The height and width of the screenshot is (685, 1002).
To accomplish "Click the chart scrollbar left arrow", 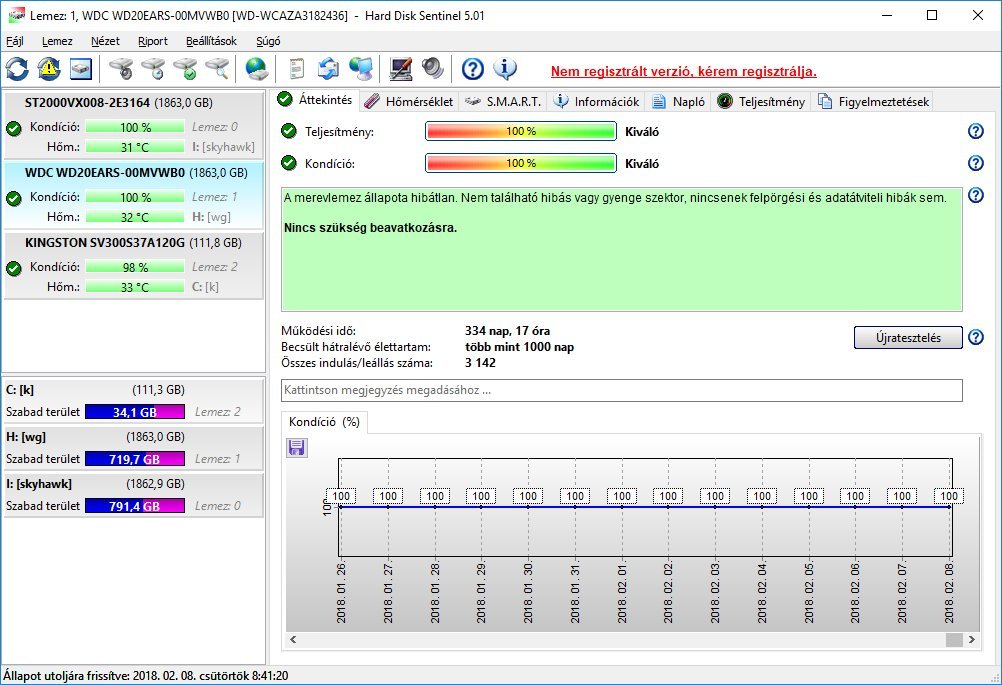I will (293, 639).
